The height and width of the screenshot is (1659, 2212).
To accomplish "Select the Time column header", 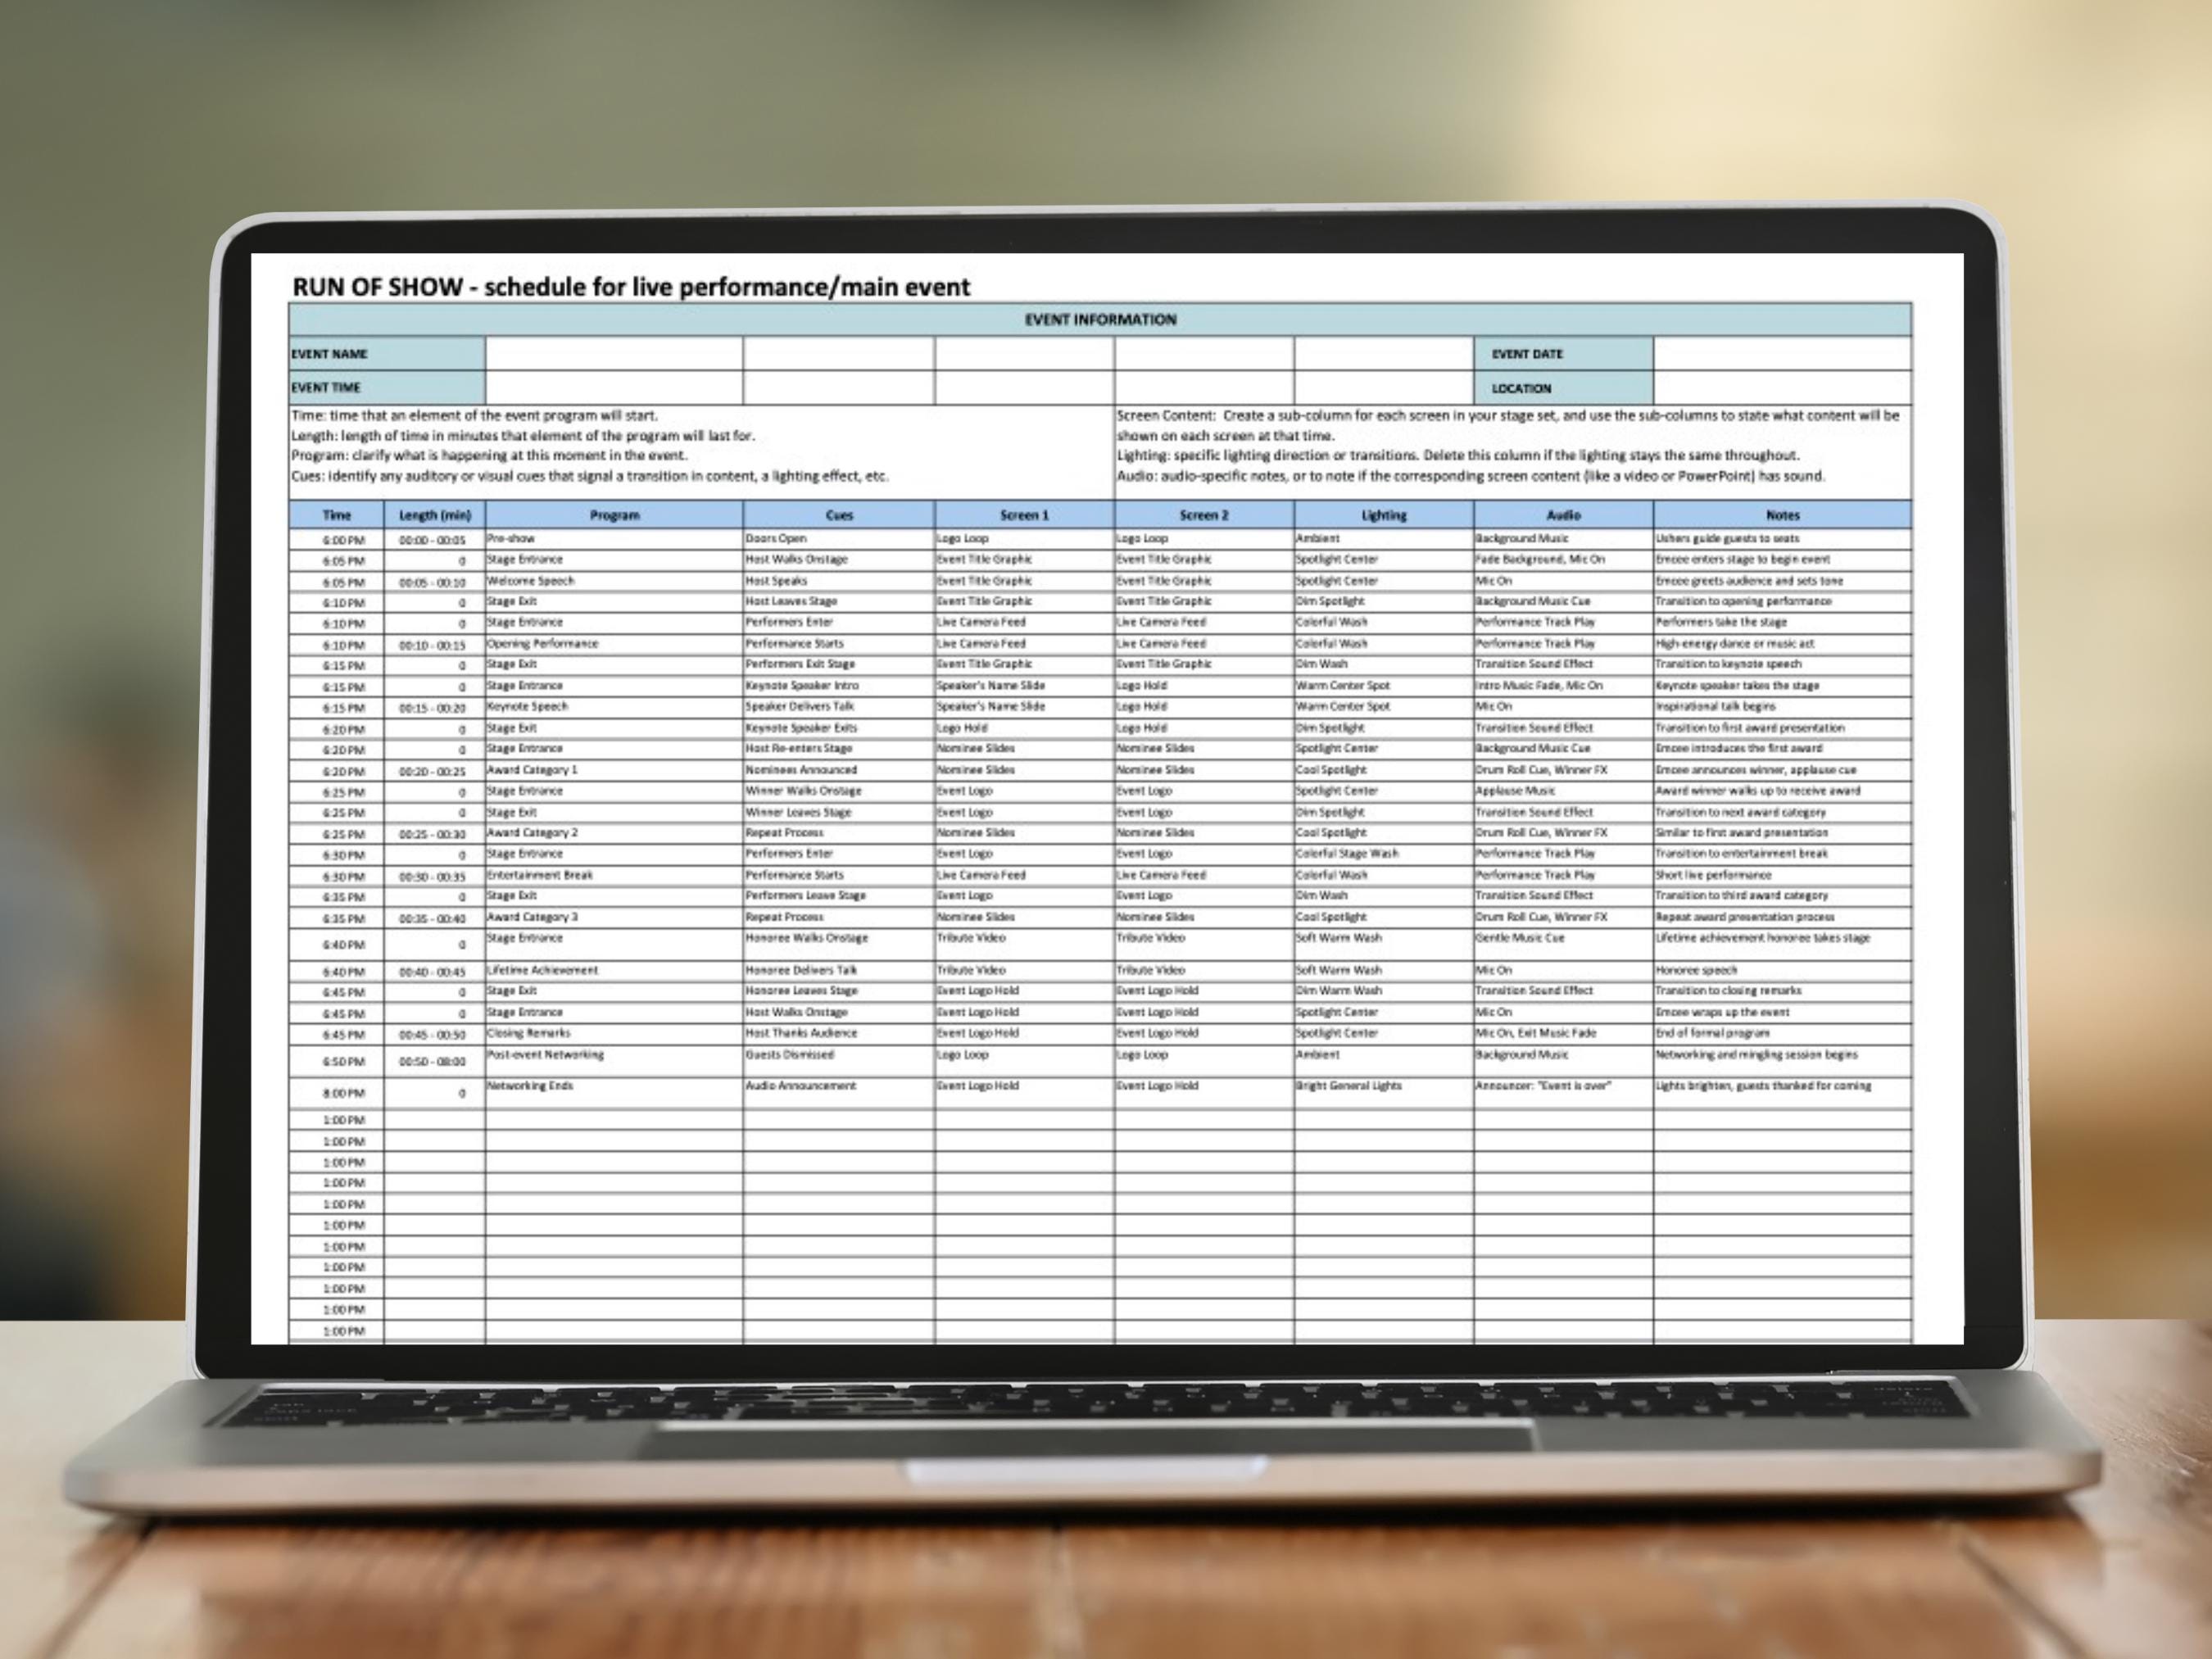I will click(337, 515).
